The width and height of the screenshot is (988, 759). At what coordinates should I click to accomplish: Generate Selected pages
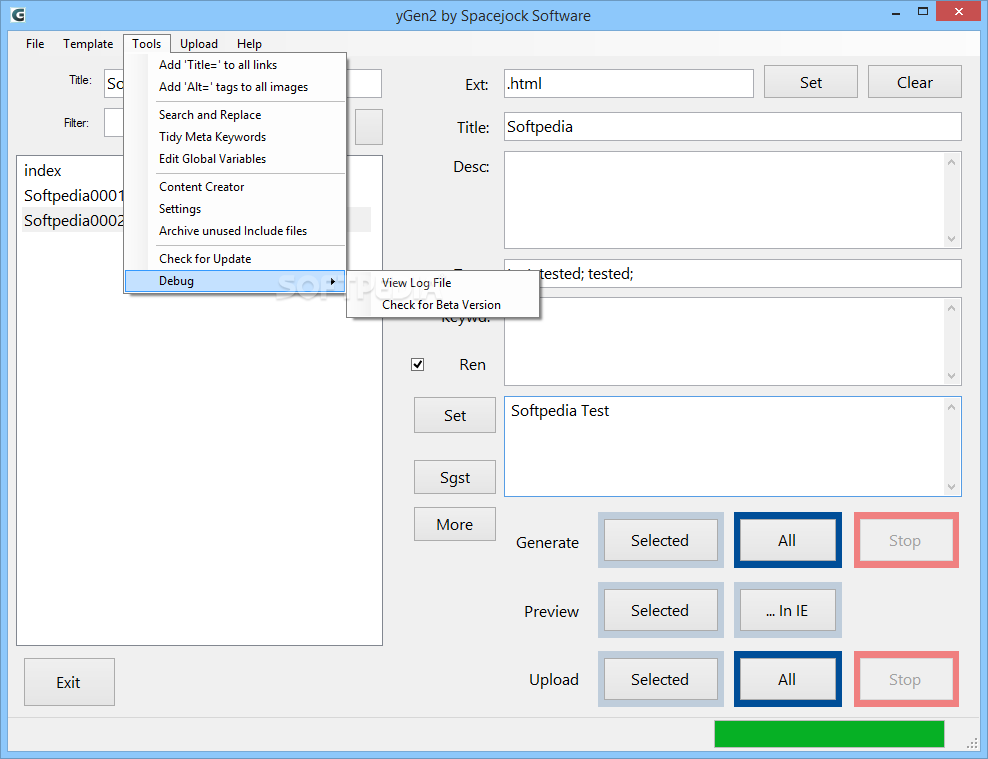660,540
